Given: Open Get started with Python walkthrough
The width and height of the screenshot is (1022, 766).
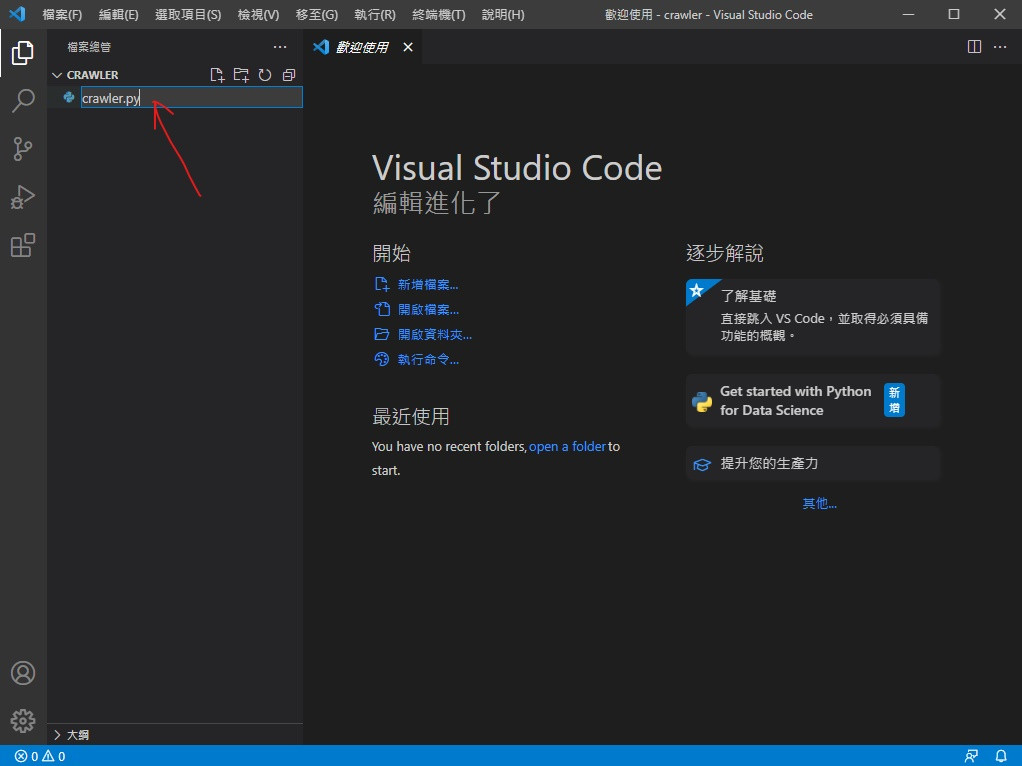Looking at the screenshot, I should [813, 400].
